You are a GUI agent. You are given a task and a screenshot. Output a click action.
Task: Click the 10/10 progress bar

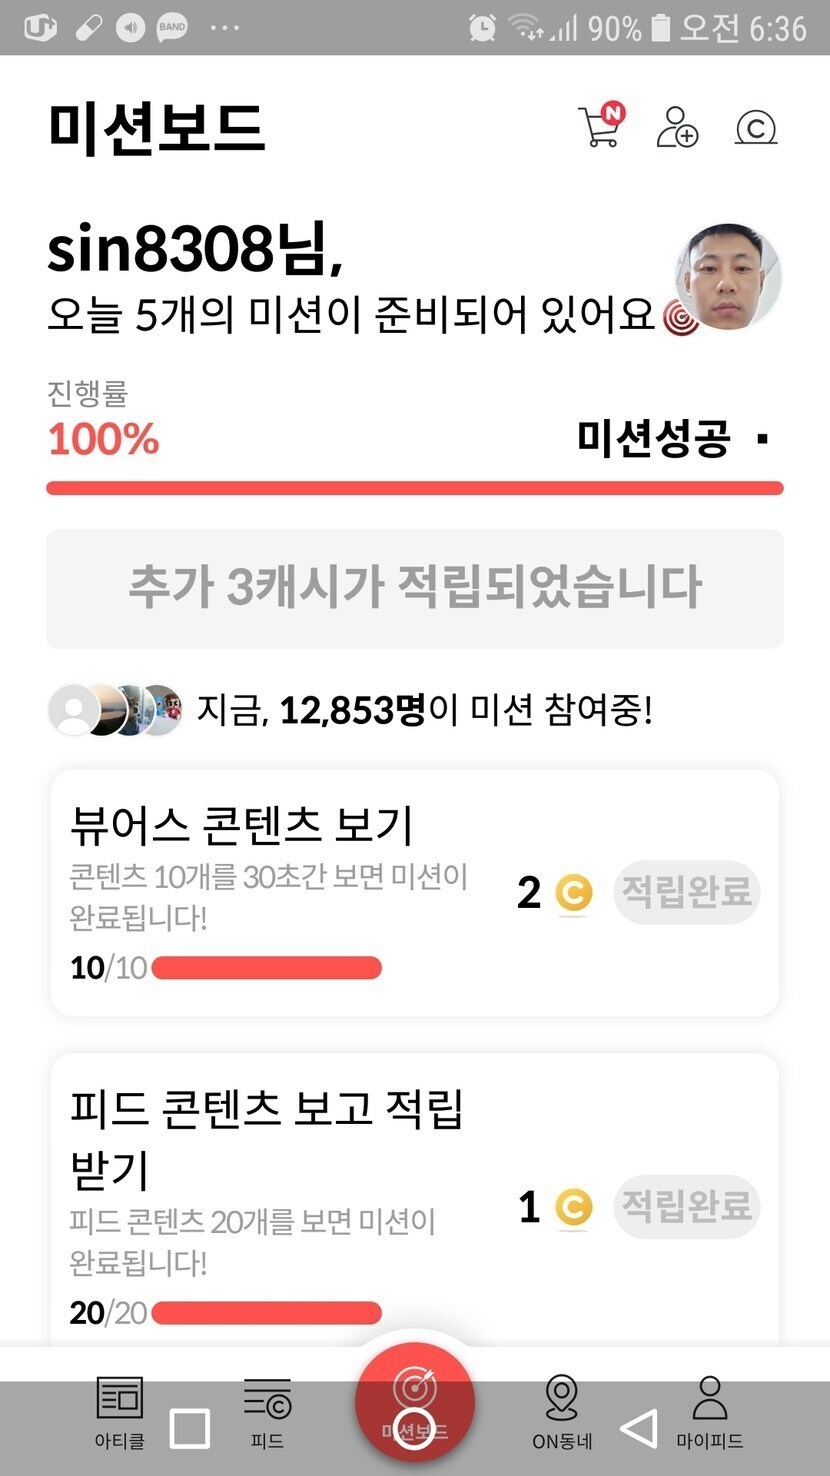click(266, 968)
